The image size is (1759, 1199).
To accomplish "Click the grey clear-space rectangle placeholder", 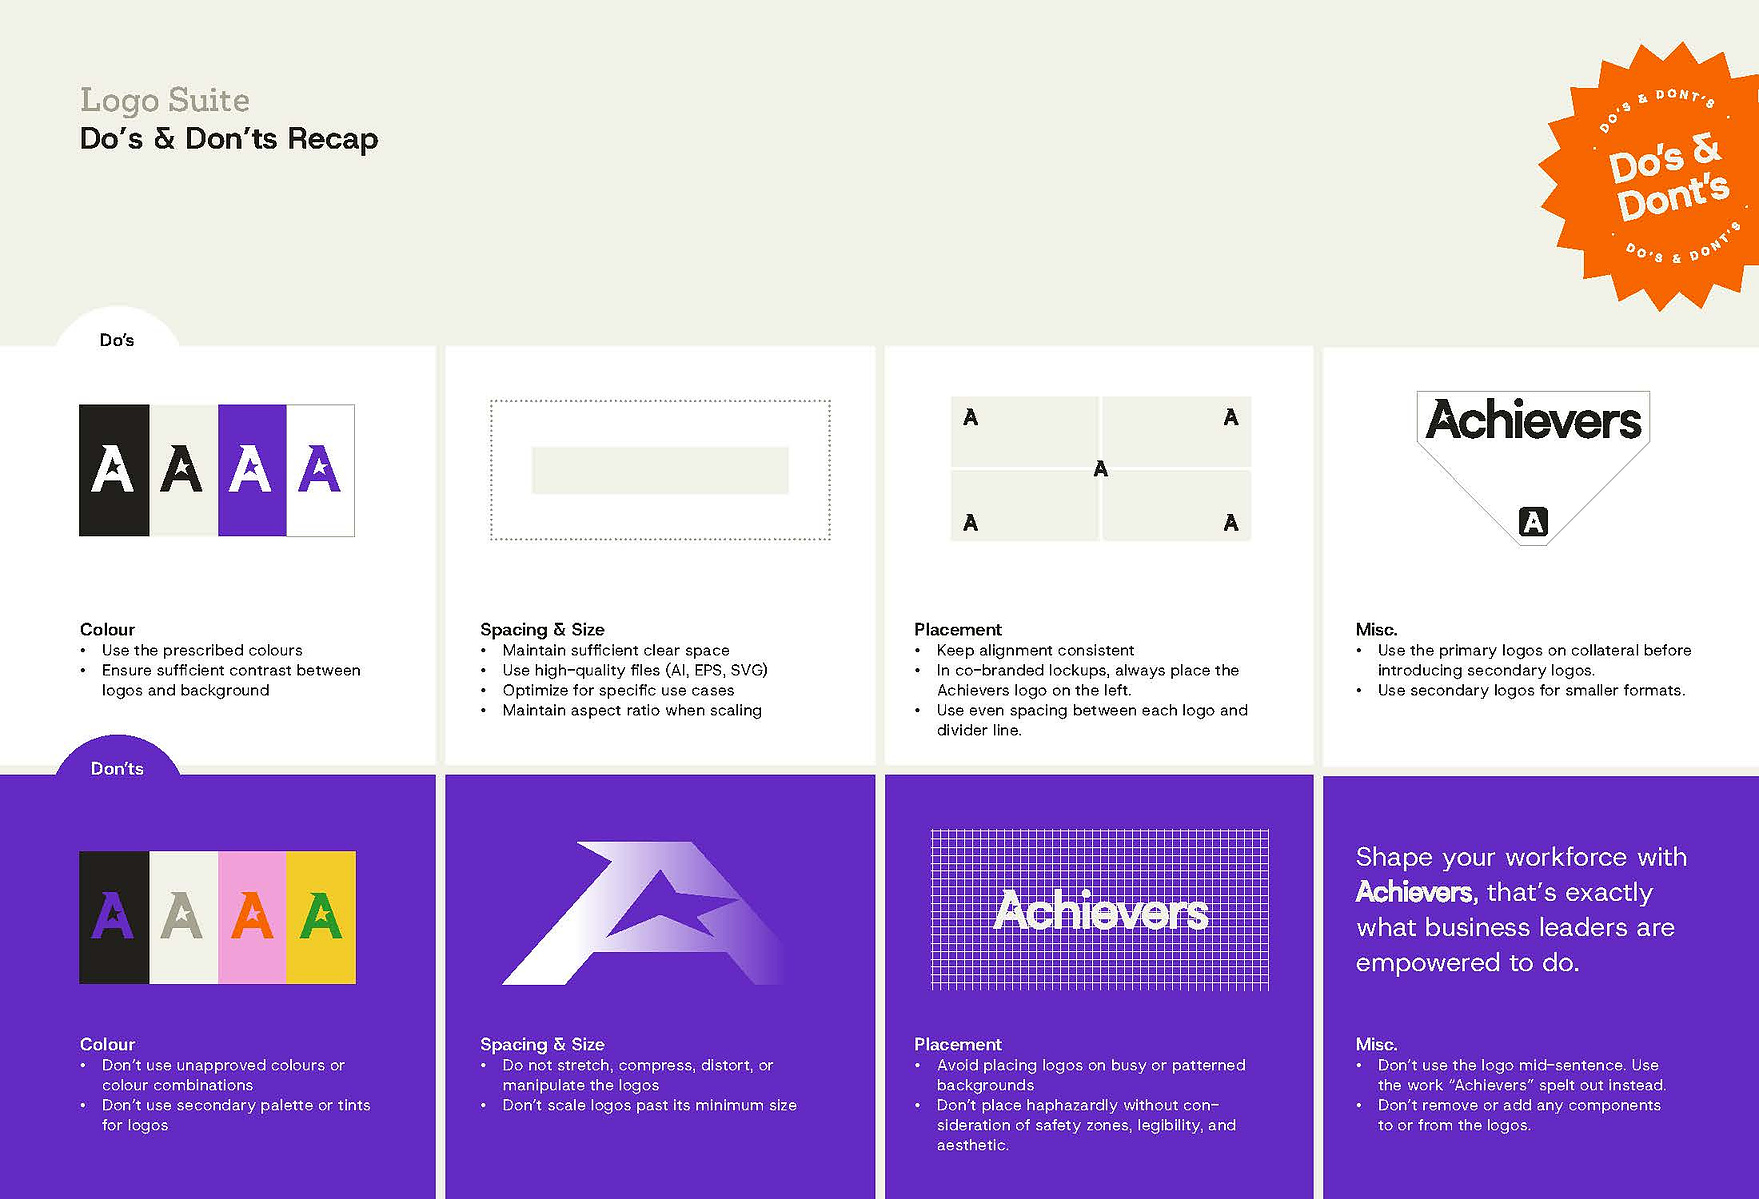I will pos(660,470).
